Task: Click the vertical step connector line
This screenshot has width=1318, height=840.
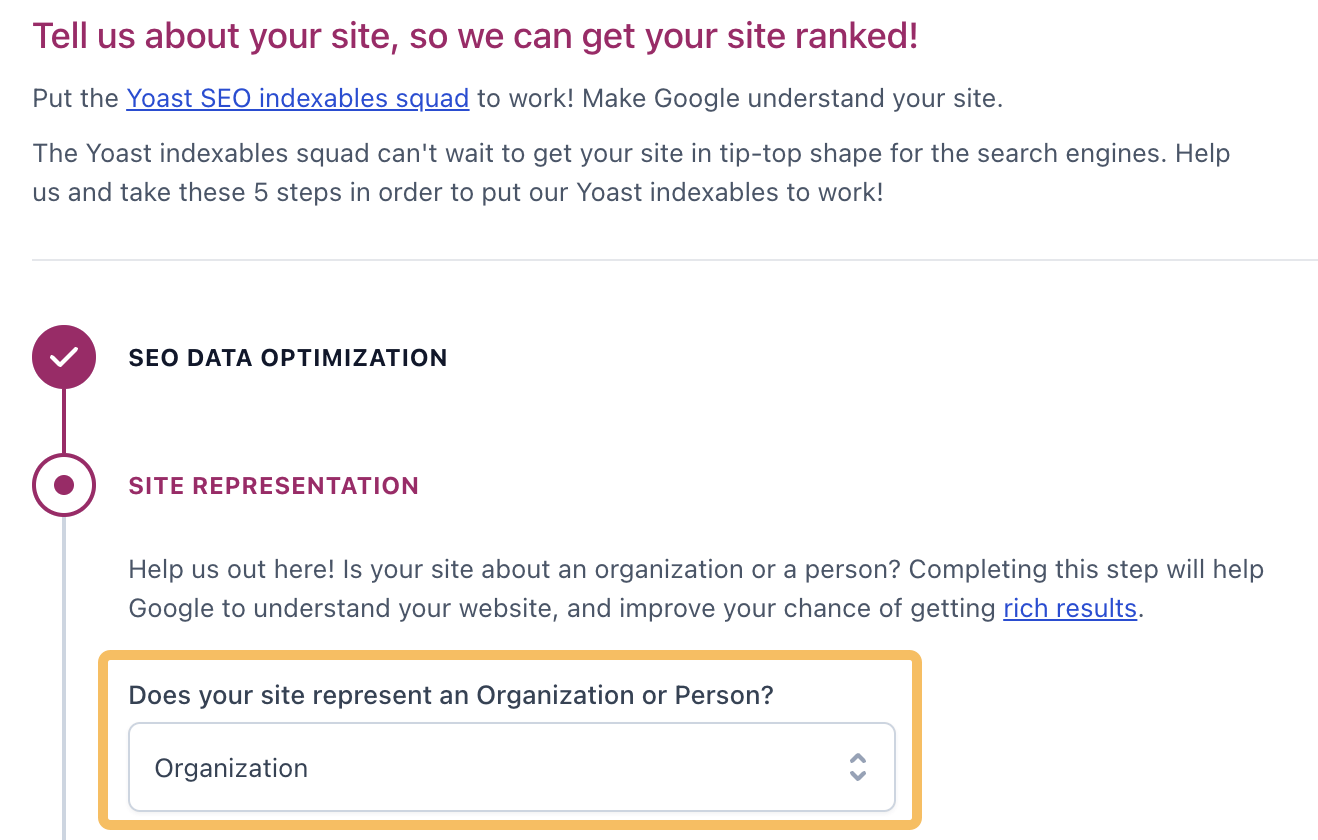Action: click(x=64, y=420)
